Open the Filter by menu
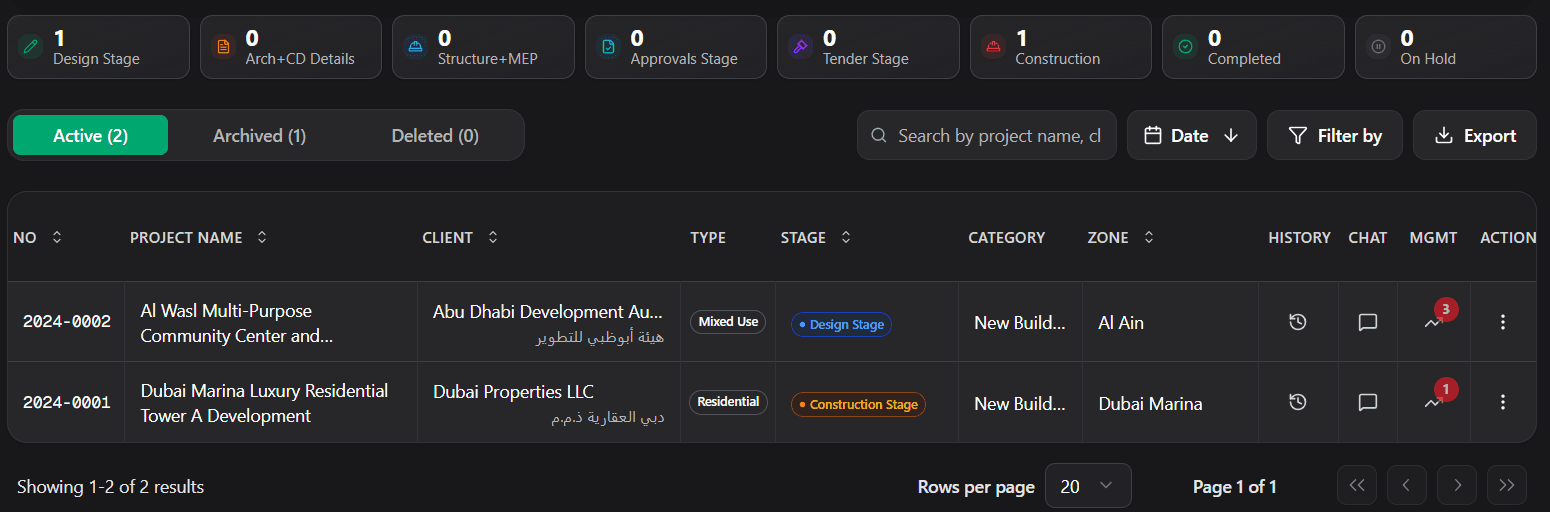 1335,135
